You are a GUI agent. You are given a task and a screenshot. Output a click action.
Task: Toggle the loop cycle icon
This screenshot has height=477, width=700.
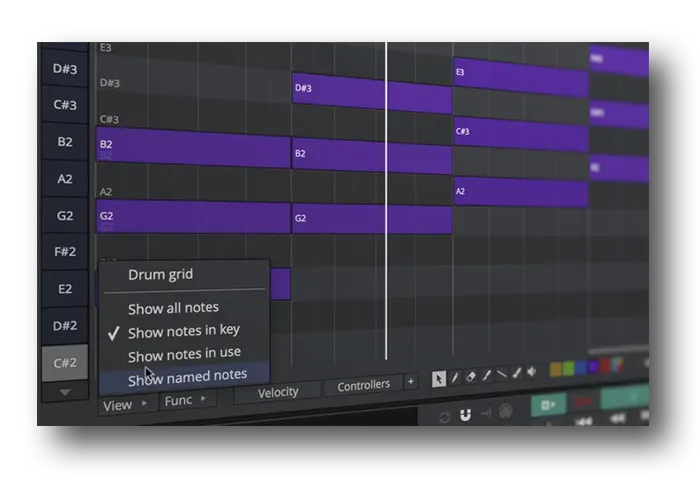tap(444, 417)
